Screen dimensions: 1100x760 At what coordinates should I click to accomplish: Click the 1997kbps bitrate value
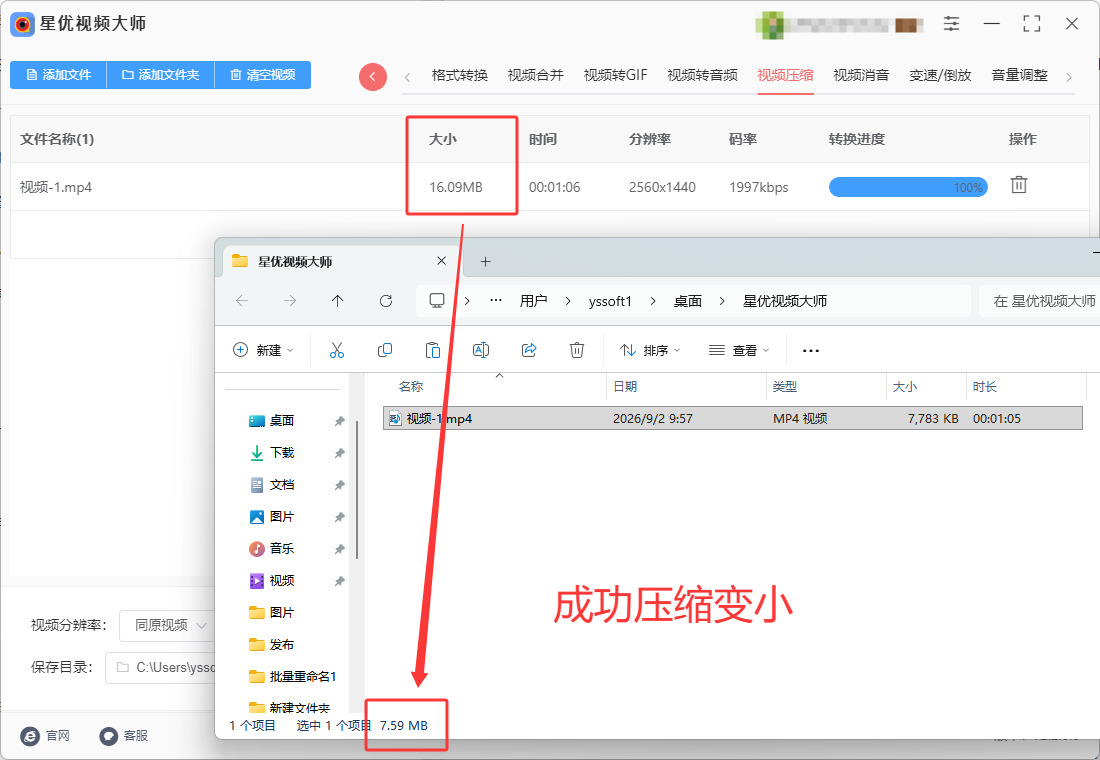pos(758,187)
